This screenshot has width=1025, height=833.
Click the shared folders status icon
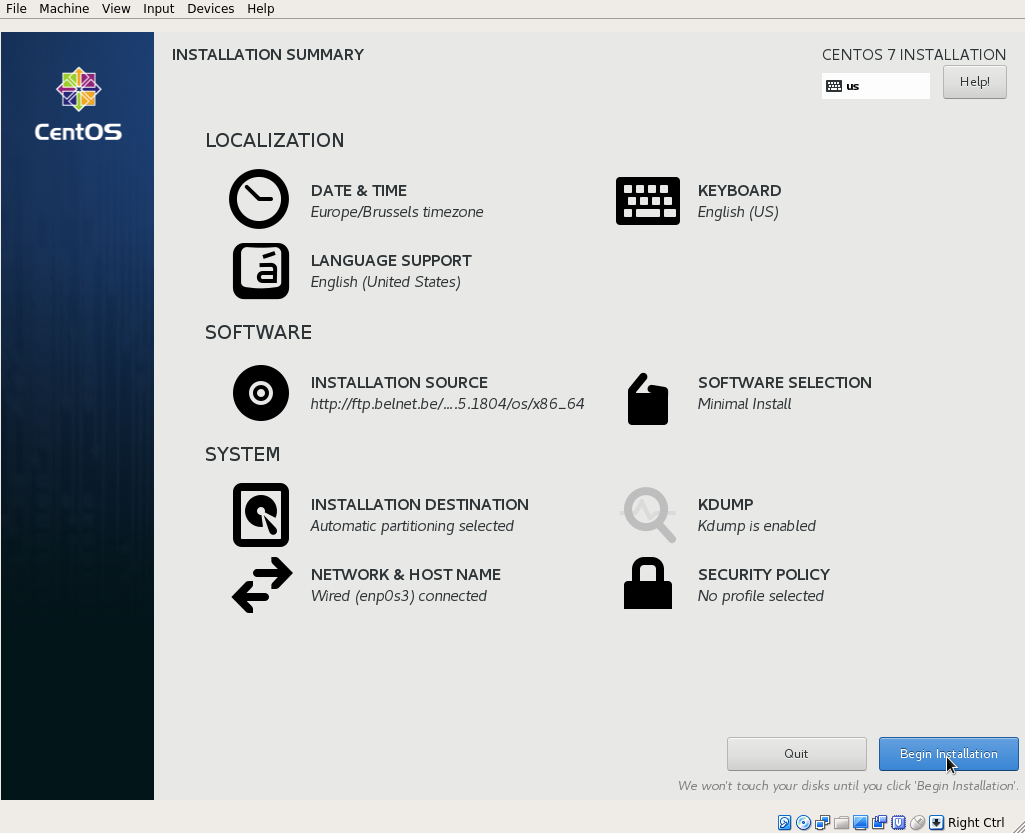[842, 822]
